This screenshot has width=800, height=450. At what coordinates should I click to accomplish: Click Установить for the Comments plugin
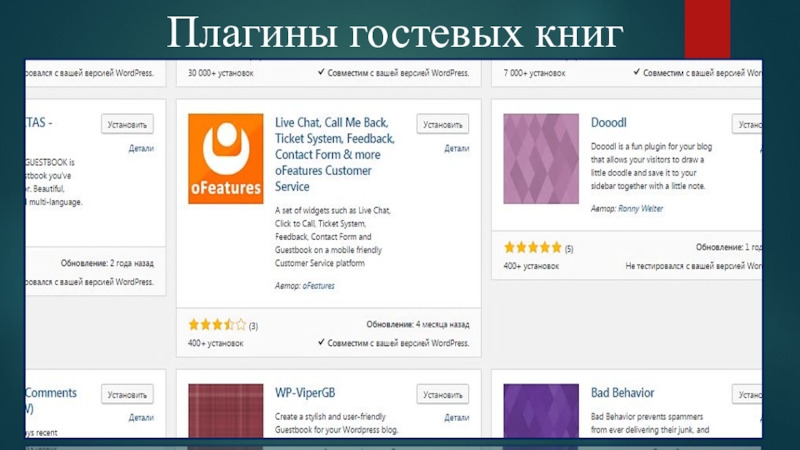127,394
